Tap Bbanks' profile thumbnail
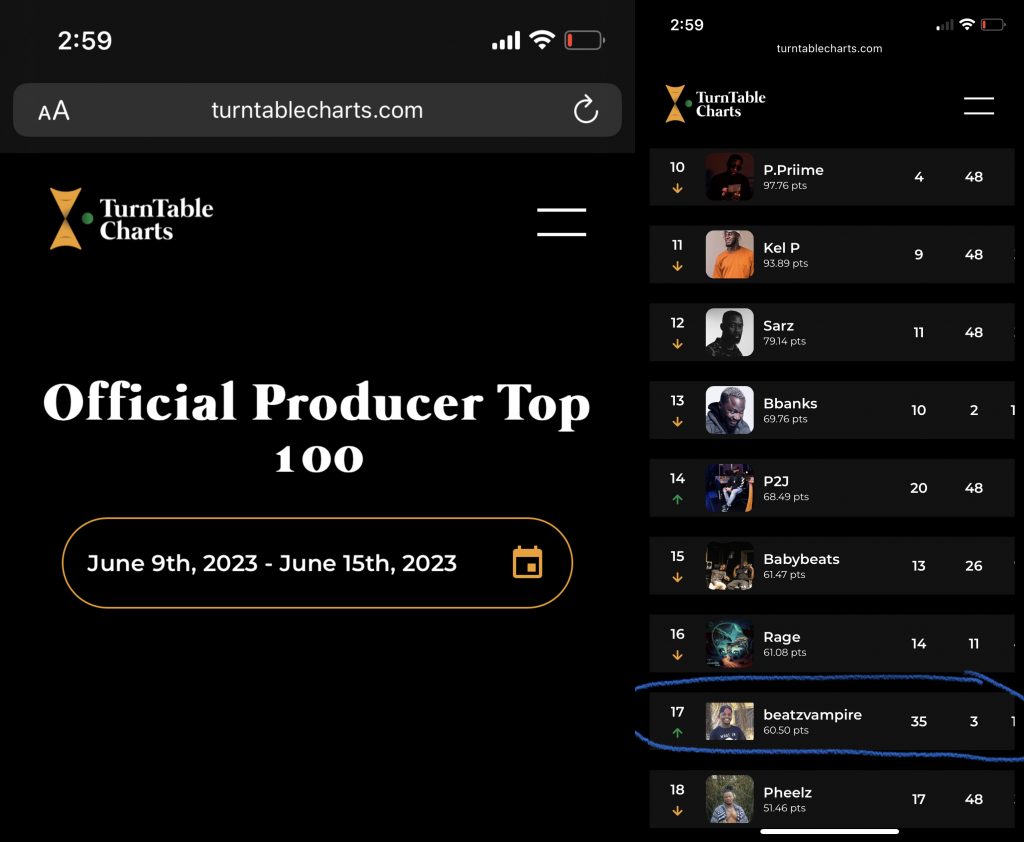 click(729, 410)
